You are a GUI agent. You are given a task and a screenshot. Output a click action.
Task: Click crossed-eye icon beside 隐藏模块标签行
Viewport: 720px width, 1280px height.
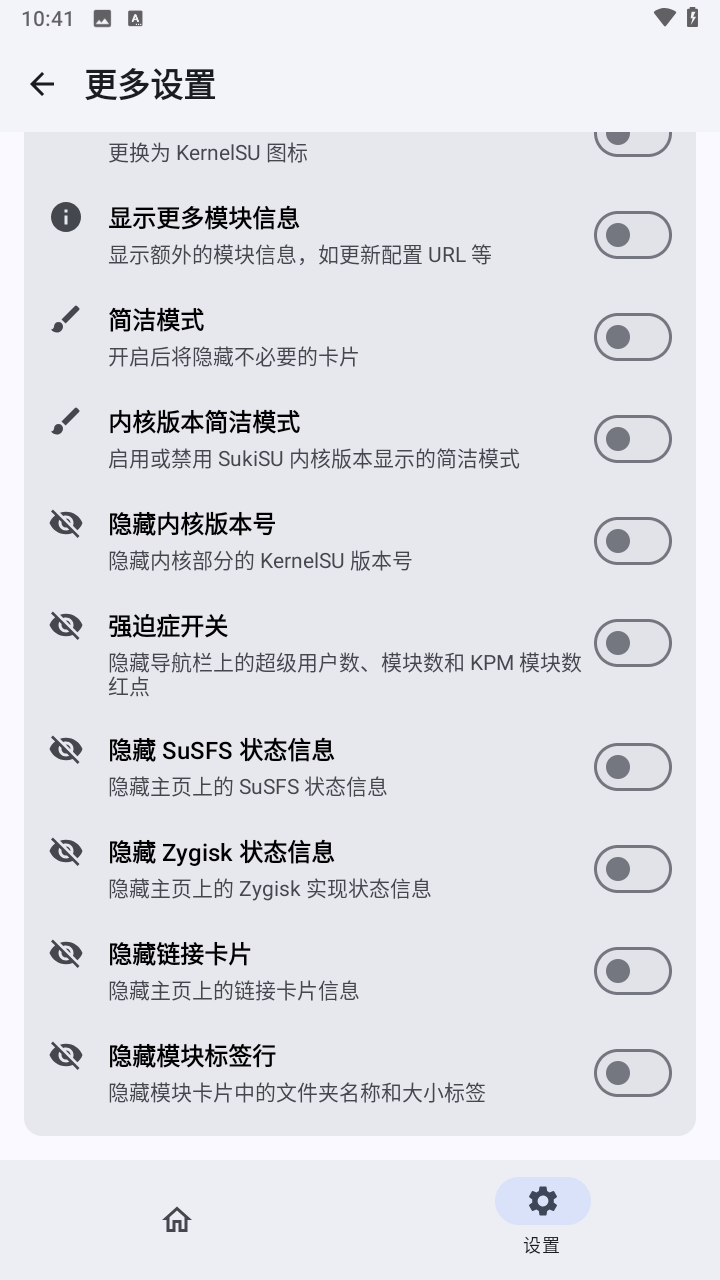click(66, 1055)
